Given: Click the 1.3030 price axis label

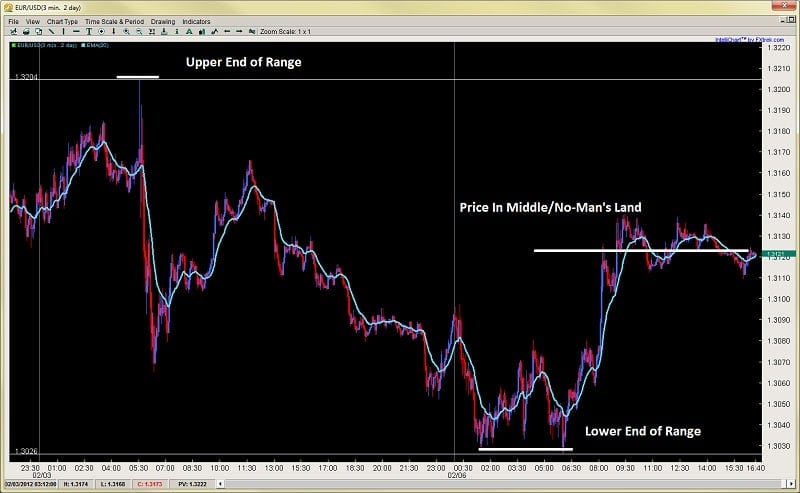Looking at the screenshot, I should pyautogui.click(x=778, y=446).
